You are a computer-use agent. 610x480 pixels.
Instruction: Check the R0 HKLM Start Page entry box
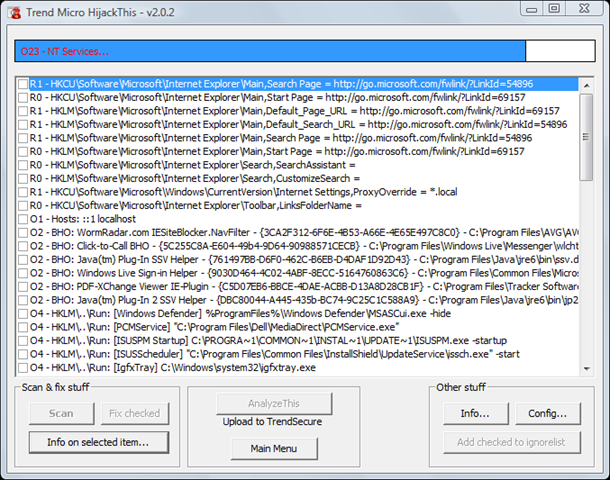23,152
